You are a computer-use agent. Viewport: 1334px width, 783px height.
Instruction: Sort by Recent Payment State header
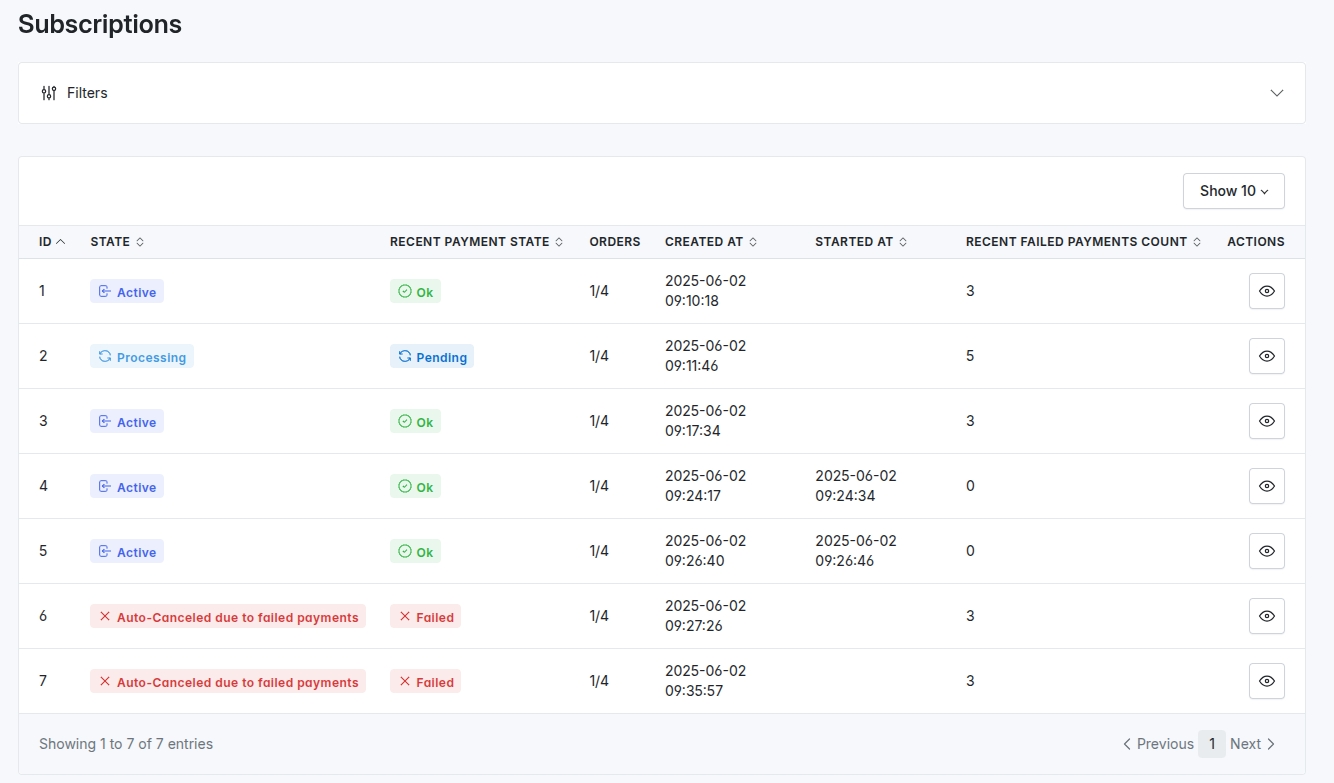click(x=476, y=242)
